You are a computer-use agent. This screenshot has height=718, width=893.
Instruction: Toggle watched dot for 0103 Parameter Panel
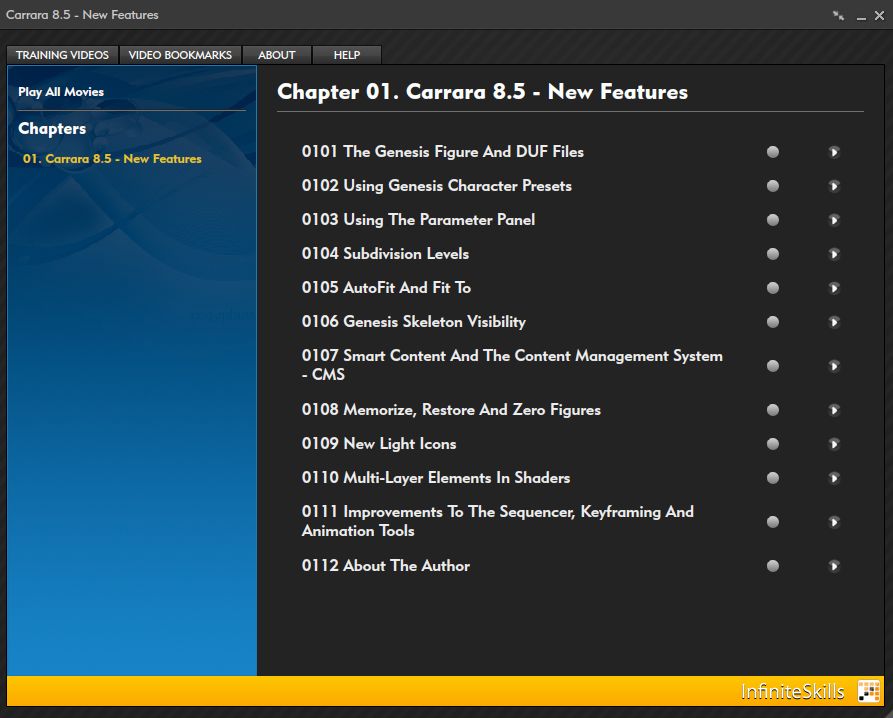click(x=773, y=220)
